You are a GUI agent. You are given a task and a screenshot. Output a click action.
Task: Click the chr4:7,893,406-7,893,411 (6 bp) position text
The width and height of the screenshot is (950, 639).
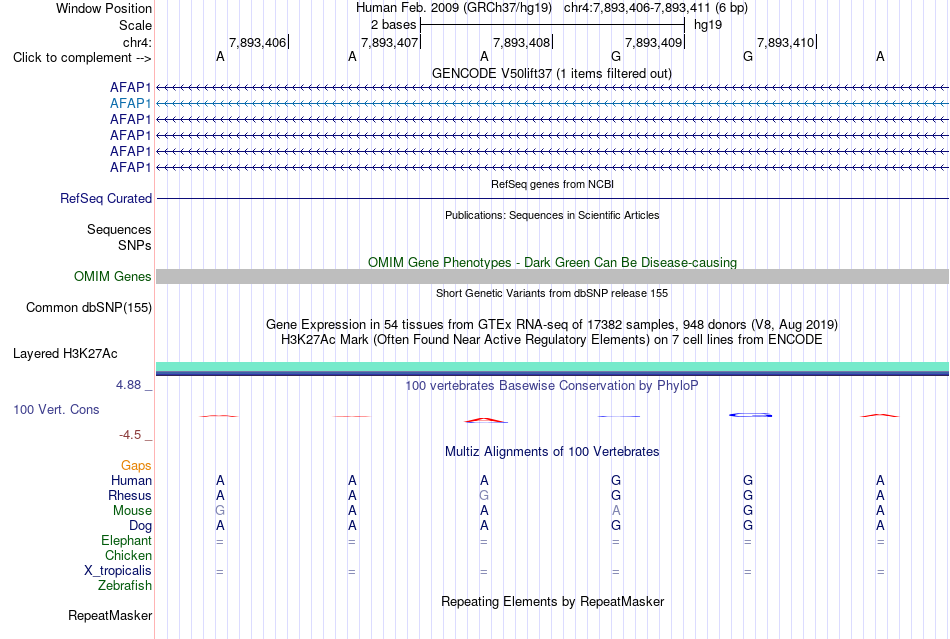(656, 8)
